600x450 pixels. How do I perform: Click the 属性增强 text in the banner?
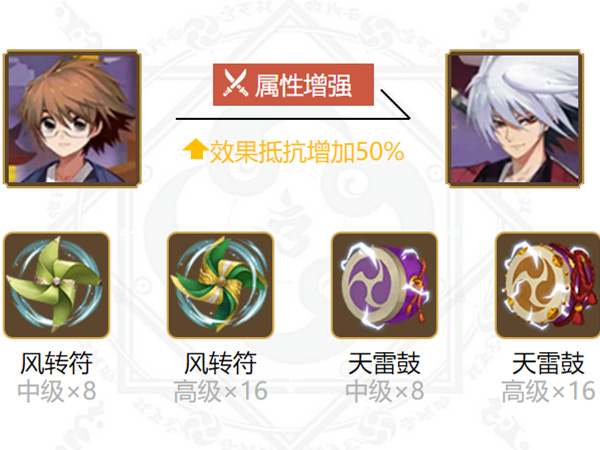303,85
